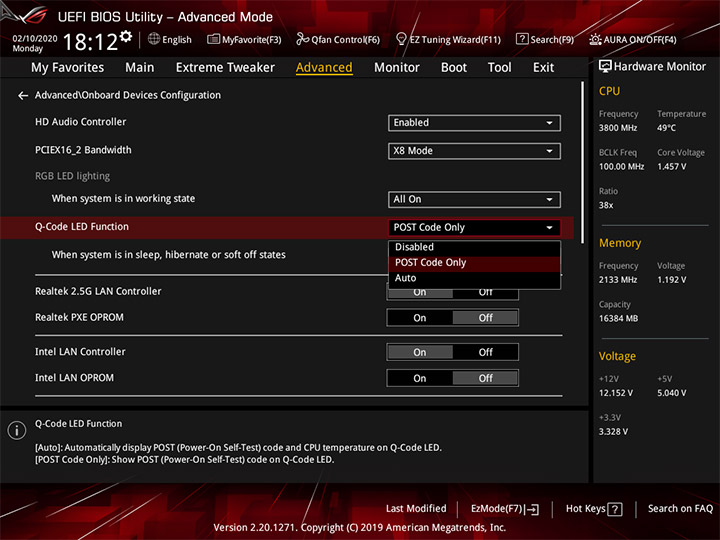This screenshot has height=540, width=720.
Task: Click the Hardware Monitor display icon
Action: point(605,67)
